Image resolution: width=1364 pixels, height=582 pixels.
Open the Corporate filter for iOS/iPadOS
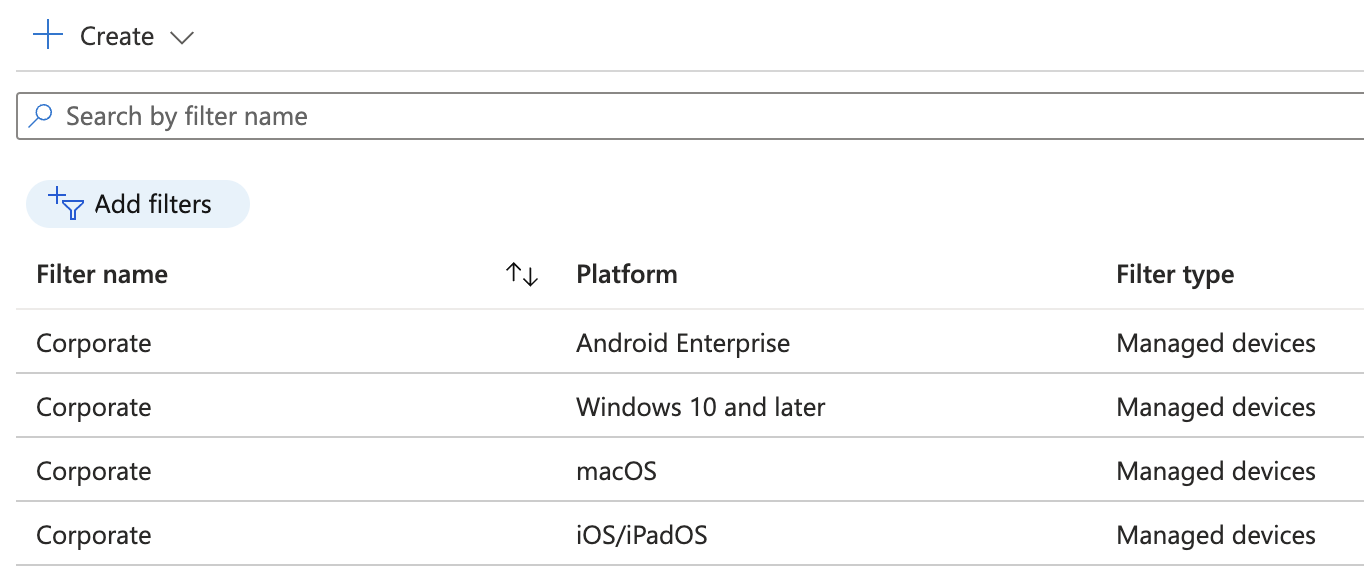(x=94, y=535)
